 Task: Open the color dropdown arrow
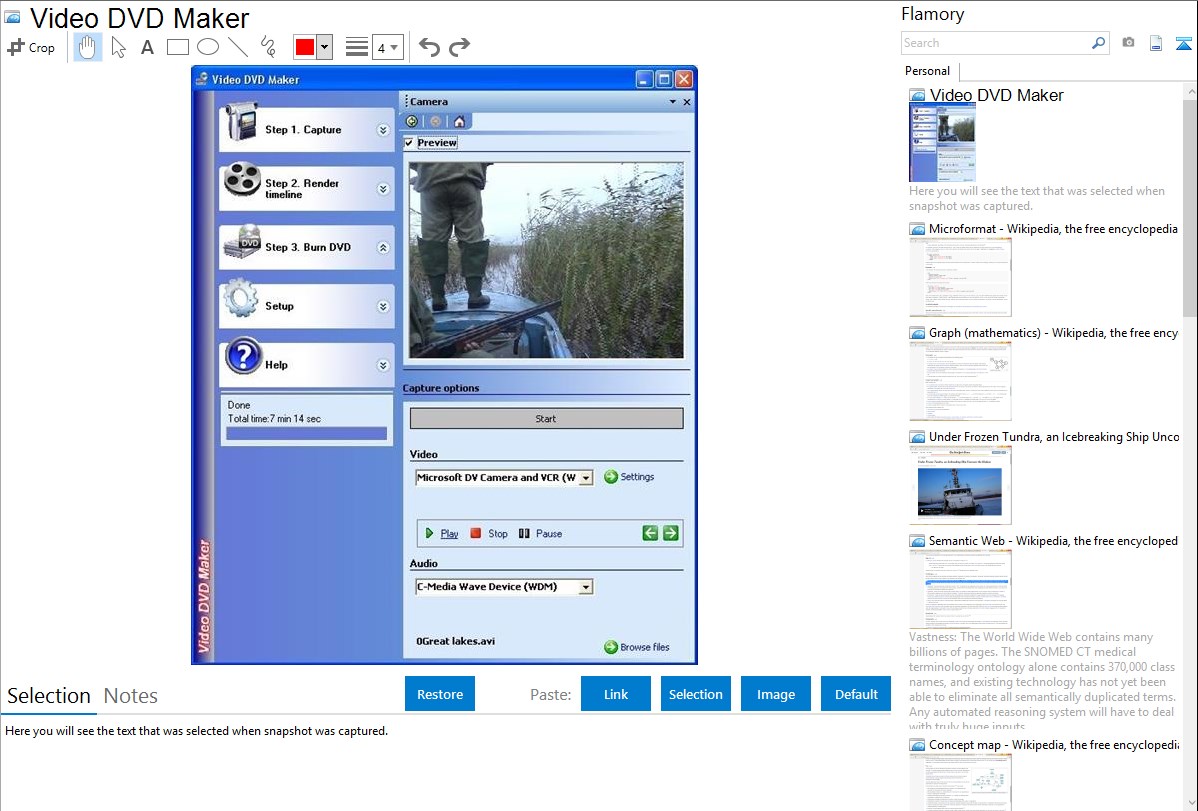pyautogui.click(x=324, y=47)
